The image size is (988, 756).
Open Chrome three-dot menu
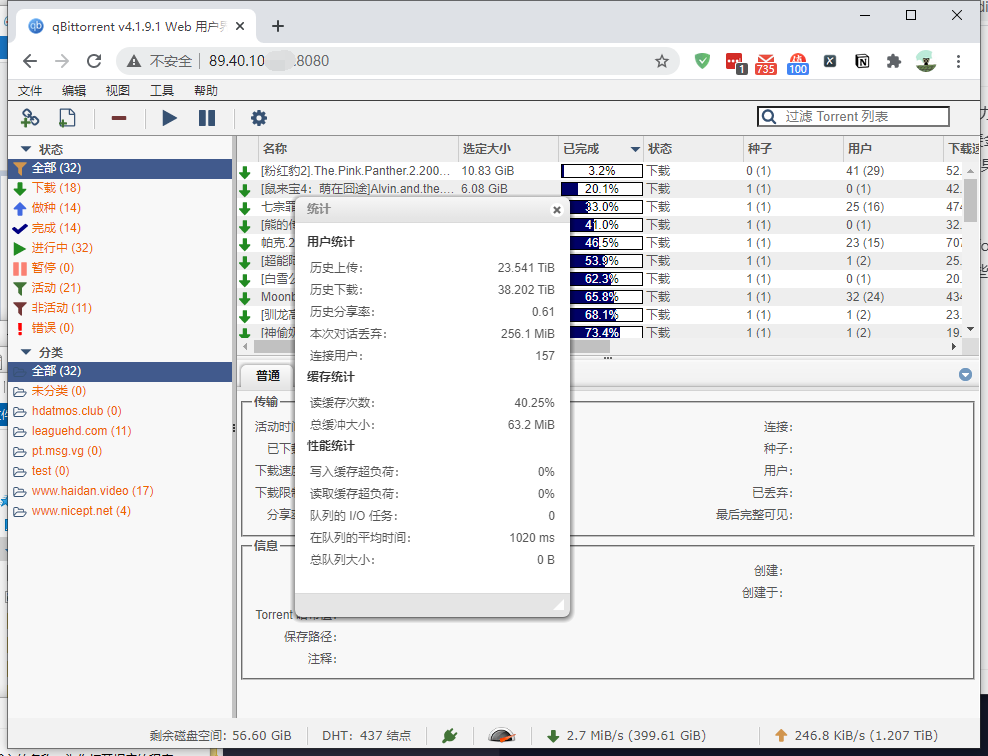[x=958, y=61]
